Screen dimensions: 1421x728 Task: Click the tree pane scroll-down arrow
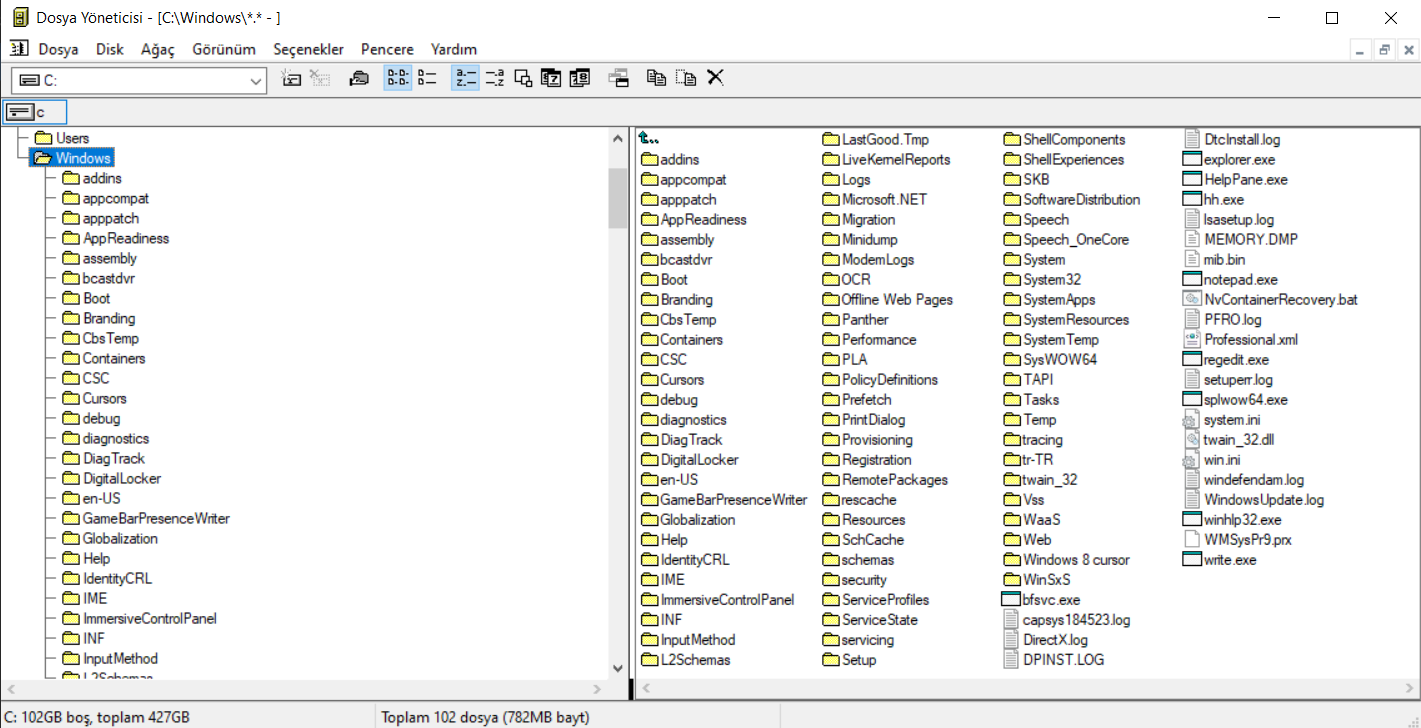coord(618,668)
